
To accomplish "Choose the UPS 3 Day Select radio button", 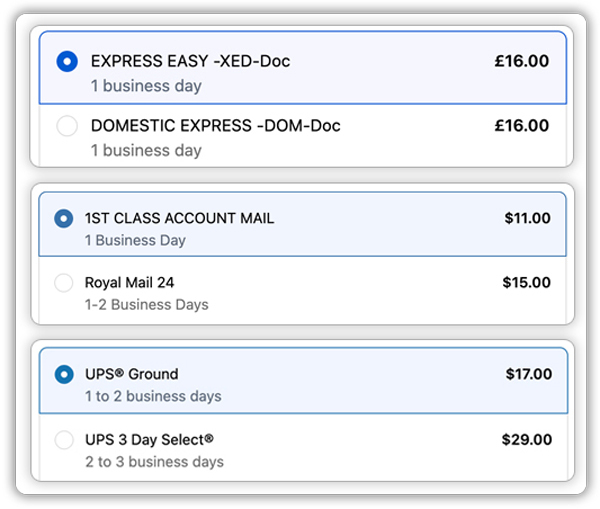I will (x=64, y=439).
